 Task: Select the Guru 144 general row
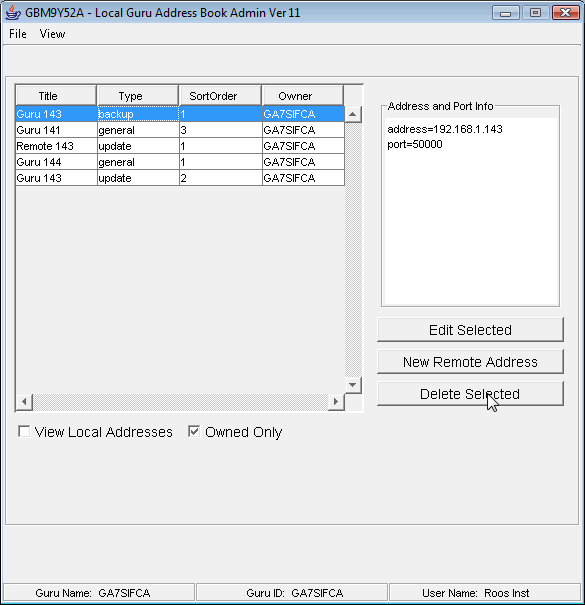180,162
